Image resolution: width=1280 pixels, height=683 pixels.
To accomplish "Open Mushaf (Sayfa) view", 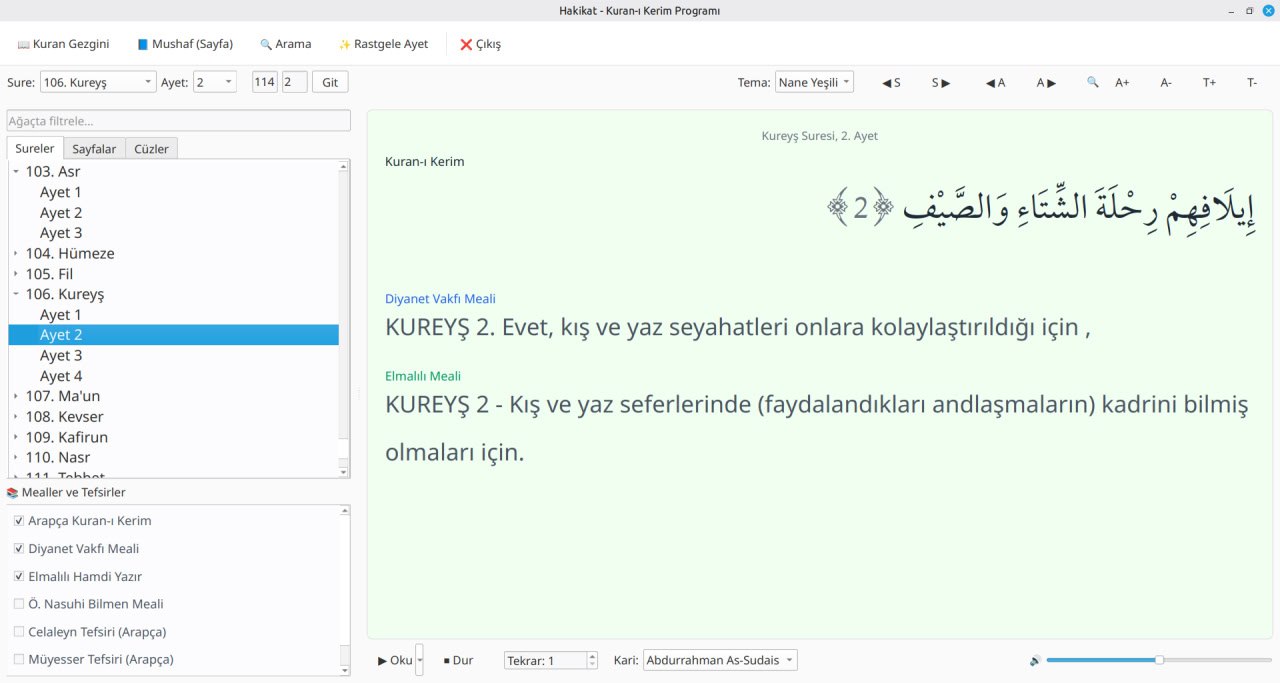I will click(x=185, y=44).
